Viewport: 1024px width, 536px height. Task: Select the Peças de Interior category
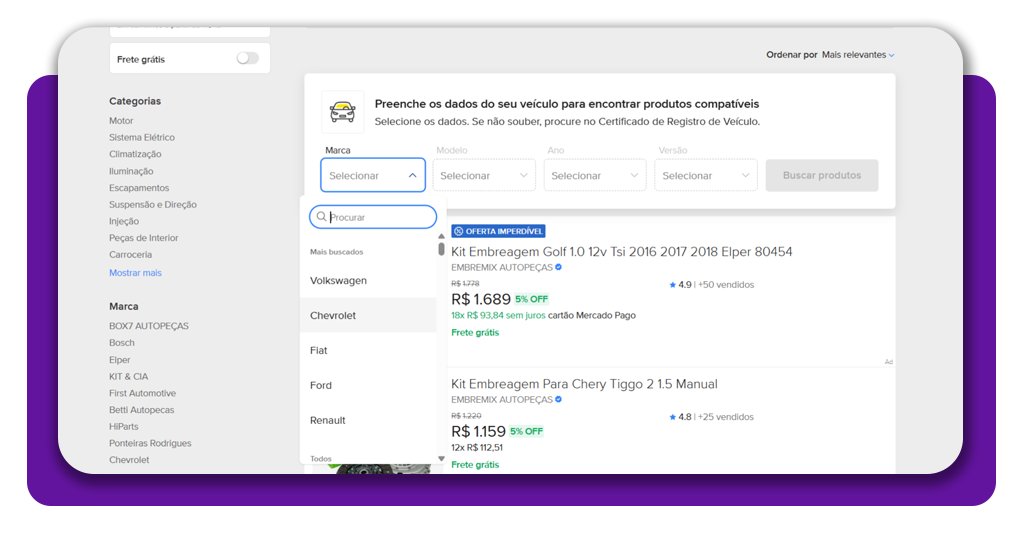coord(144,238)
